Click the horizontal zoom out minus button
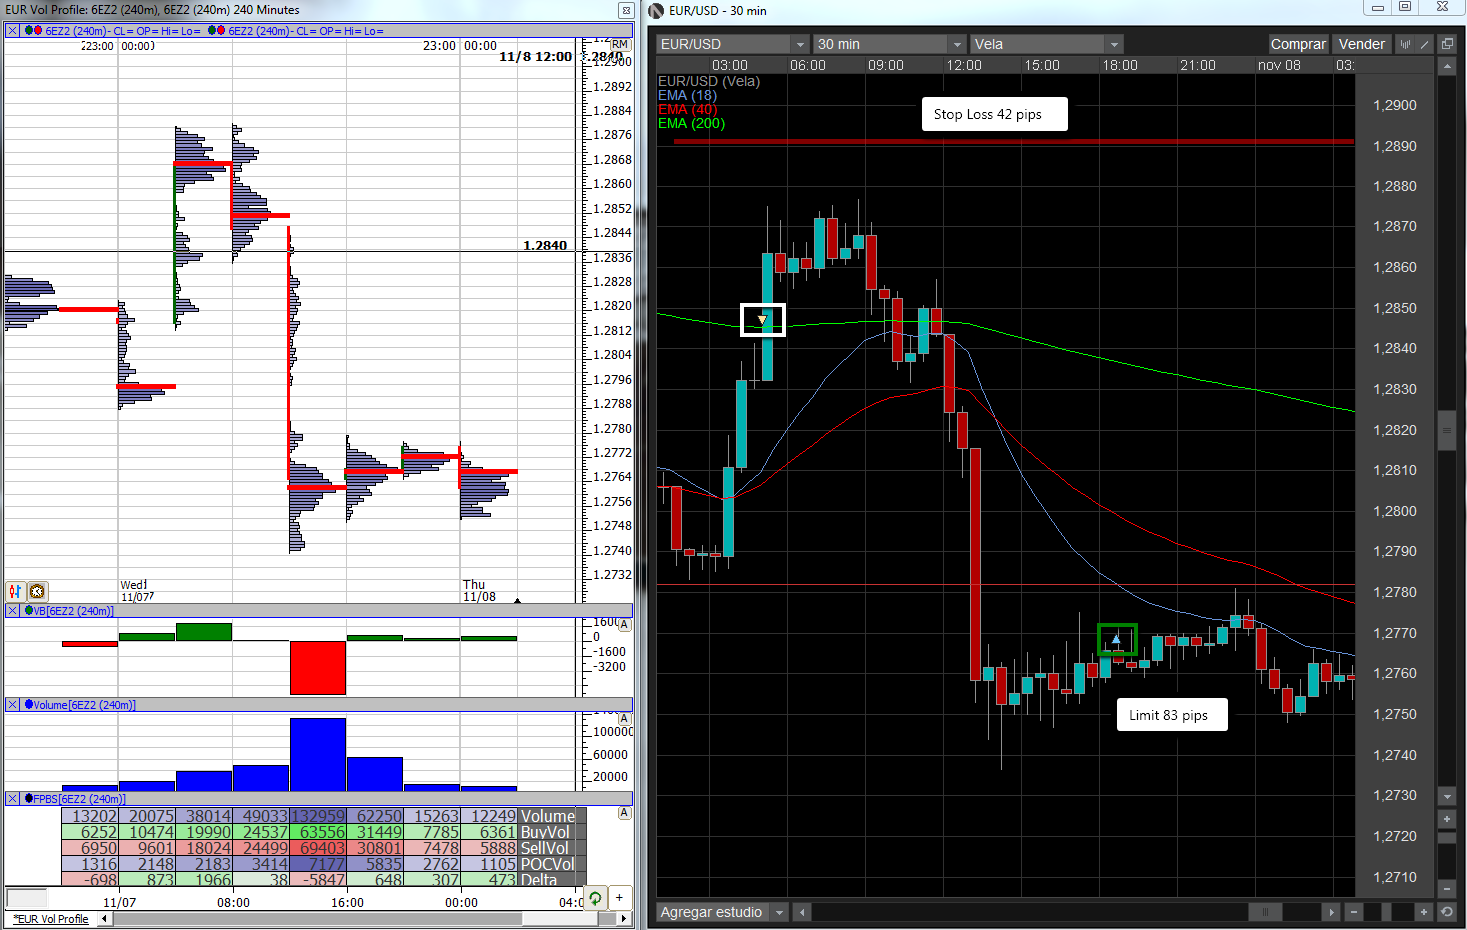The width and height of the screenshot is (1467, 930). [x=1354, y=912]
